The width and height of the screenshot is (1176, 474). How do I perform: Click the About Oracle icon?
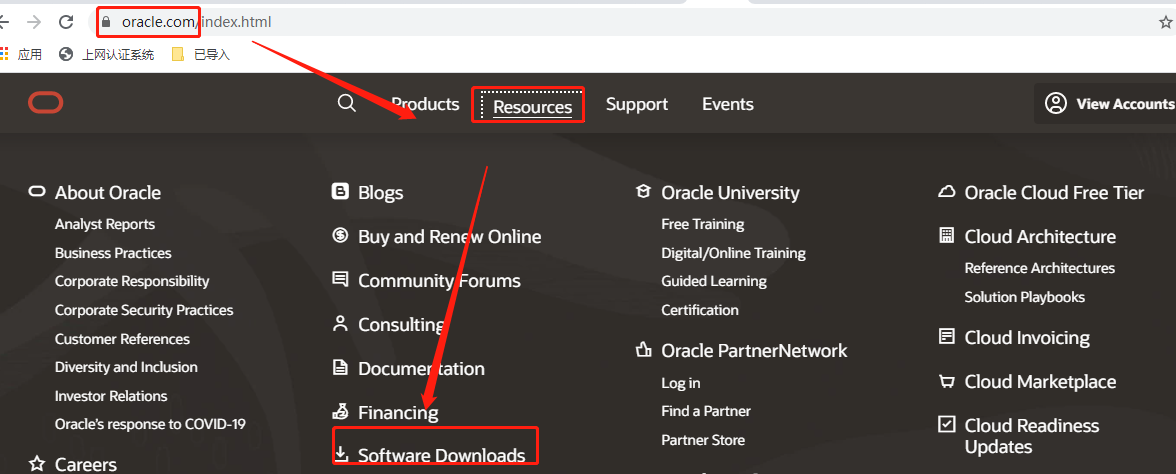pyautogui.click(x=37, y=192)
